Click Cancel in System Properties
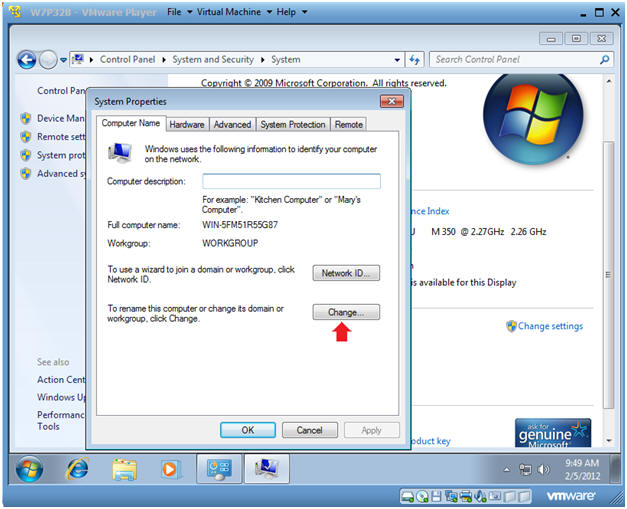Viewport: 627px width, 509px height. click(310, 430)
